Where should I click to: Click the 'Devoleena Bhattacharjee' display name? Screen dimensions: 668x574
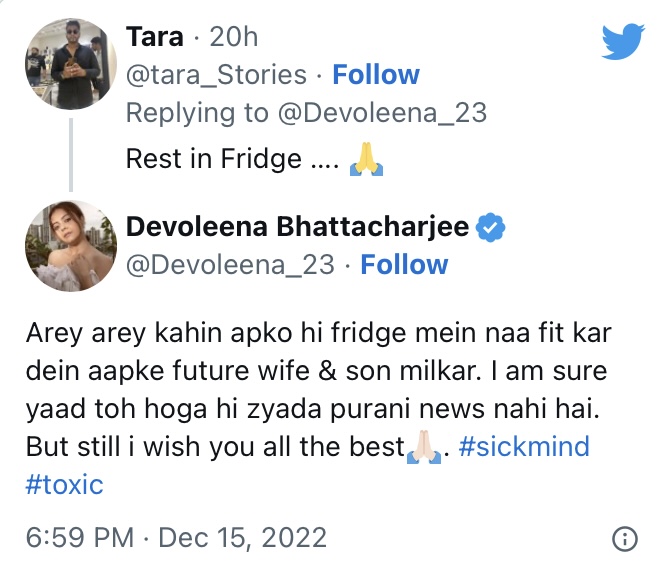point(297,227)
